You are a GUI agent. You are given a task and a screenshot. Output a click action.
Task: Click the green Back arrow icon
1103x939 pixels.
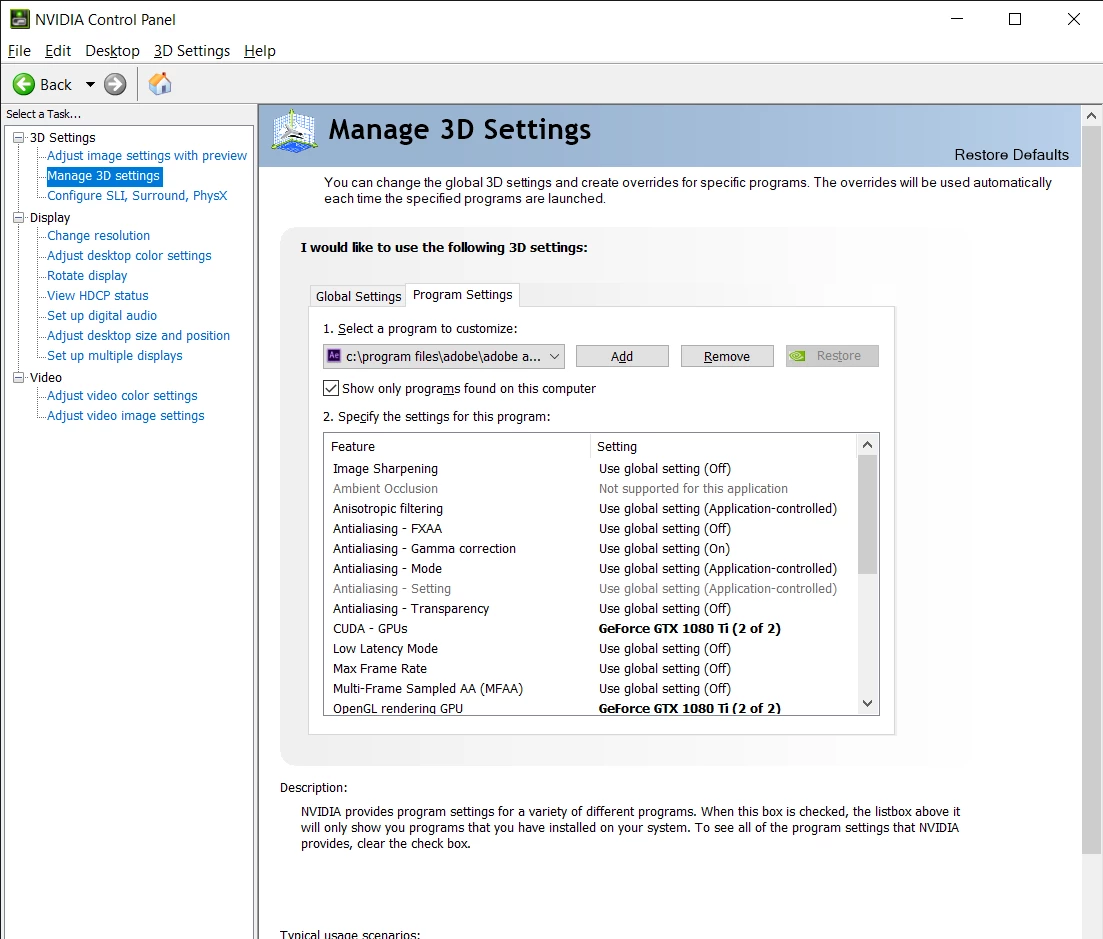point(23,84)
